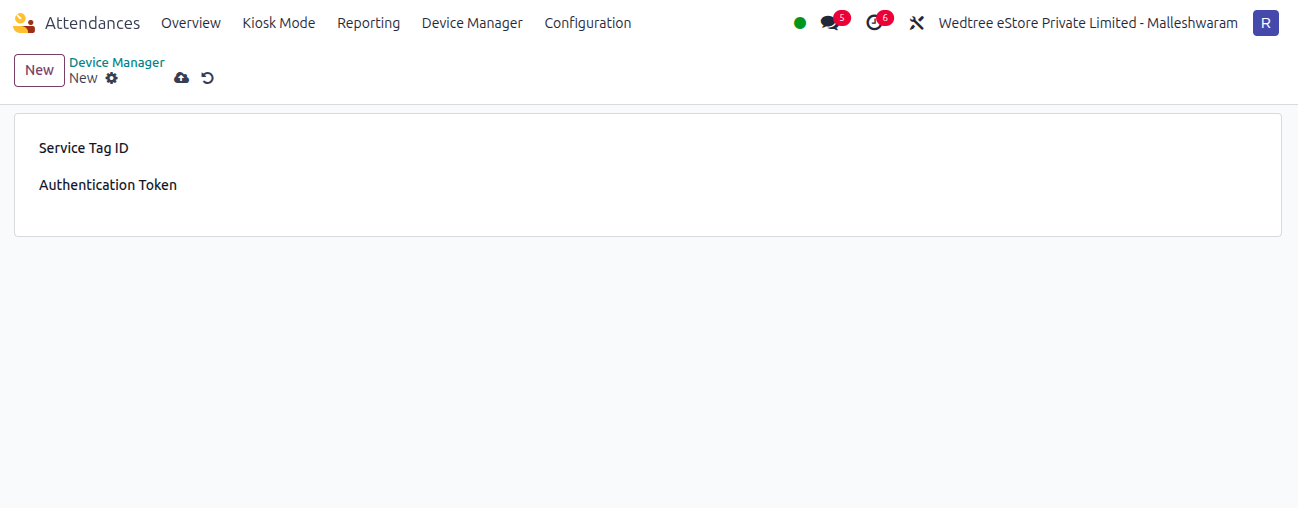Viewport: 1298px width, 508px height.
Task: Open the Reporting menu
Action: click(369, 23)
